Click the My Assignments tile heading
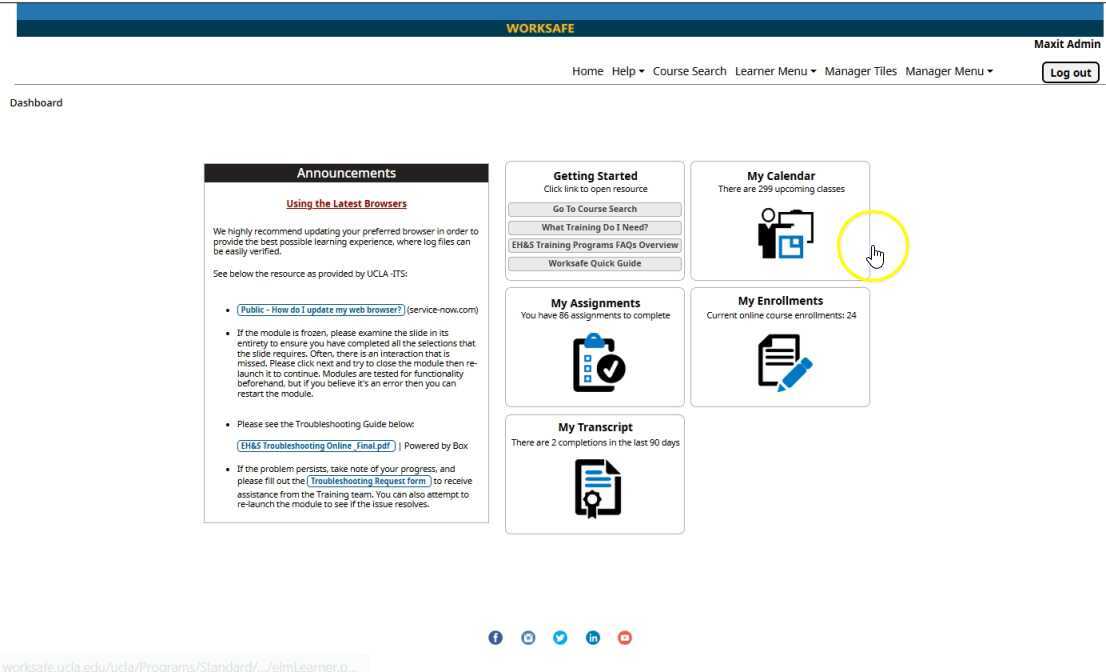 tap(595, 303)
